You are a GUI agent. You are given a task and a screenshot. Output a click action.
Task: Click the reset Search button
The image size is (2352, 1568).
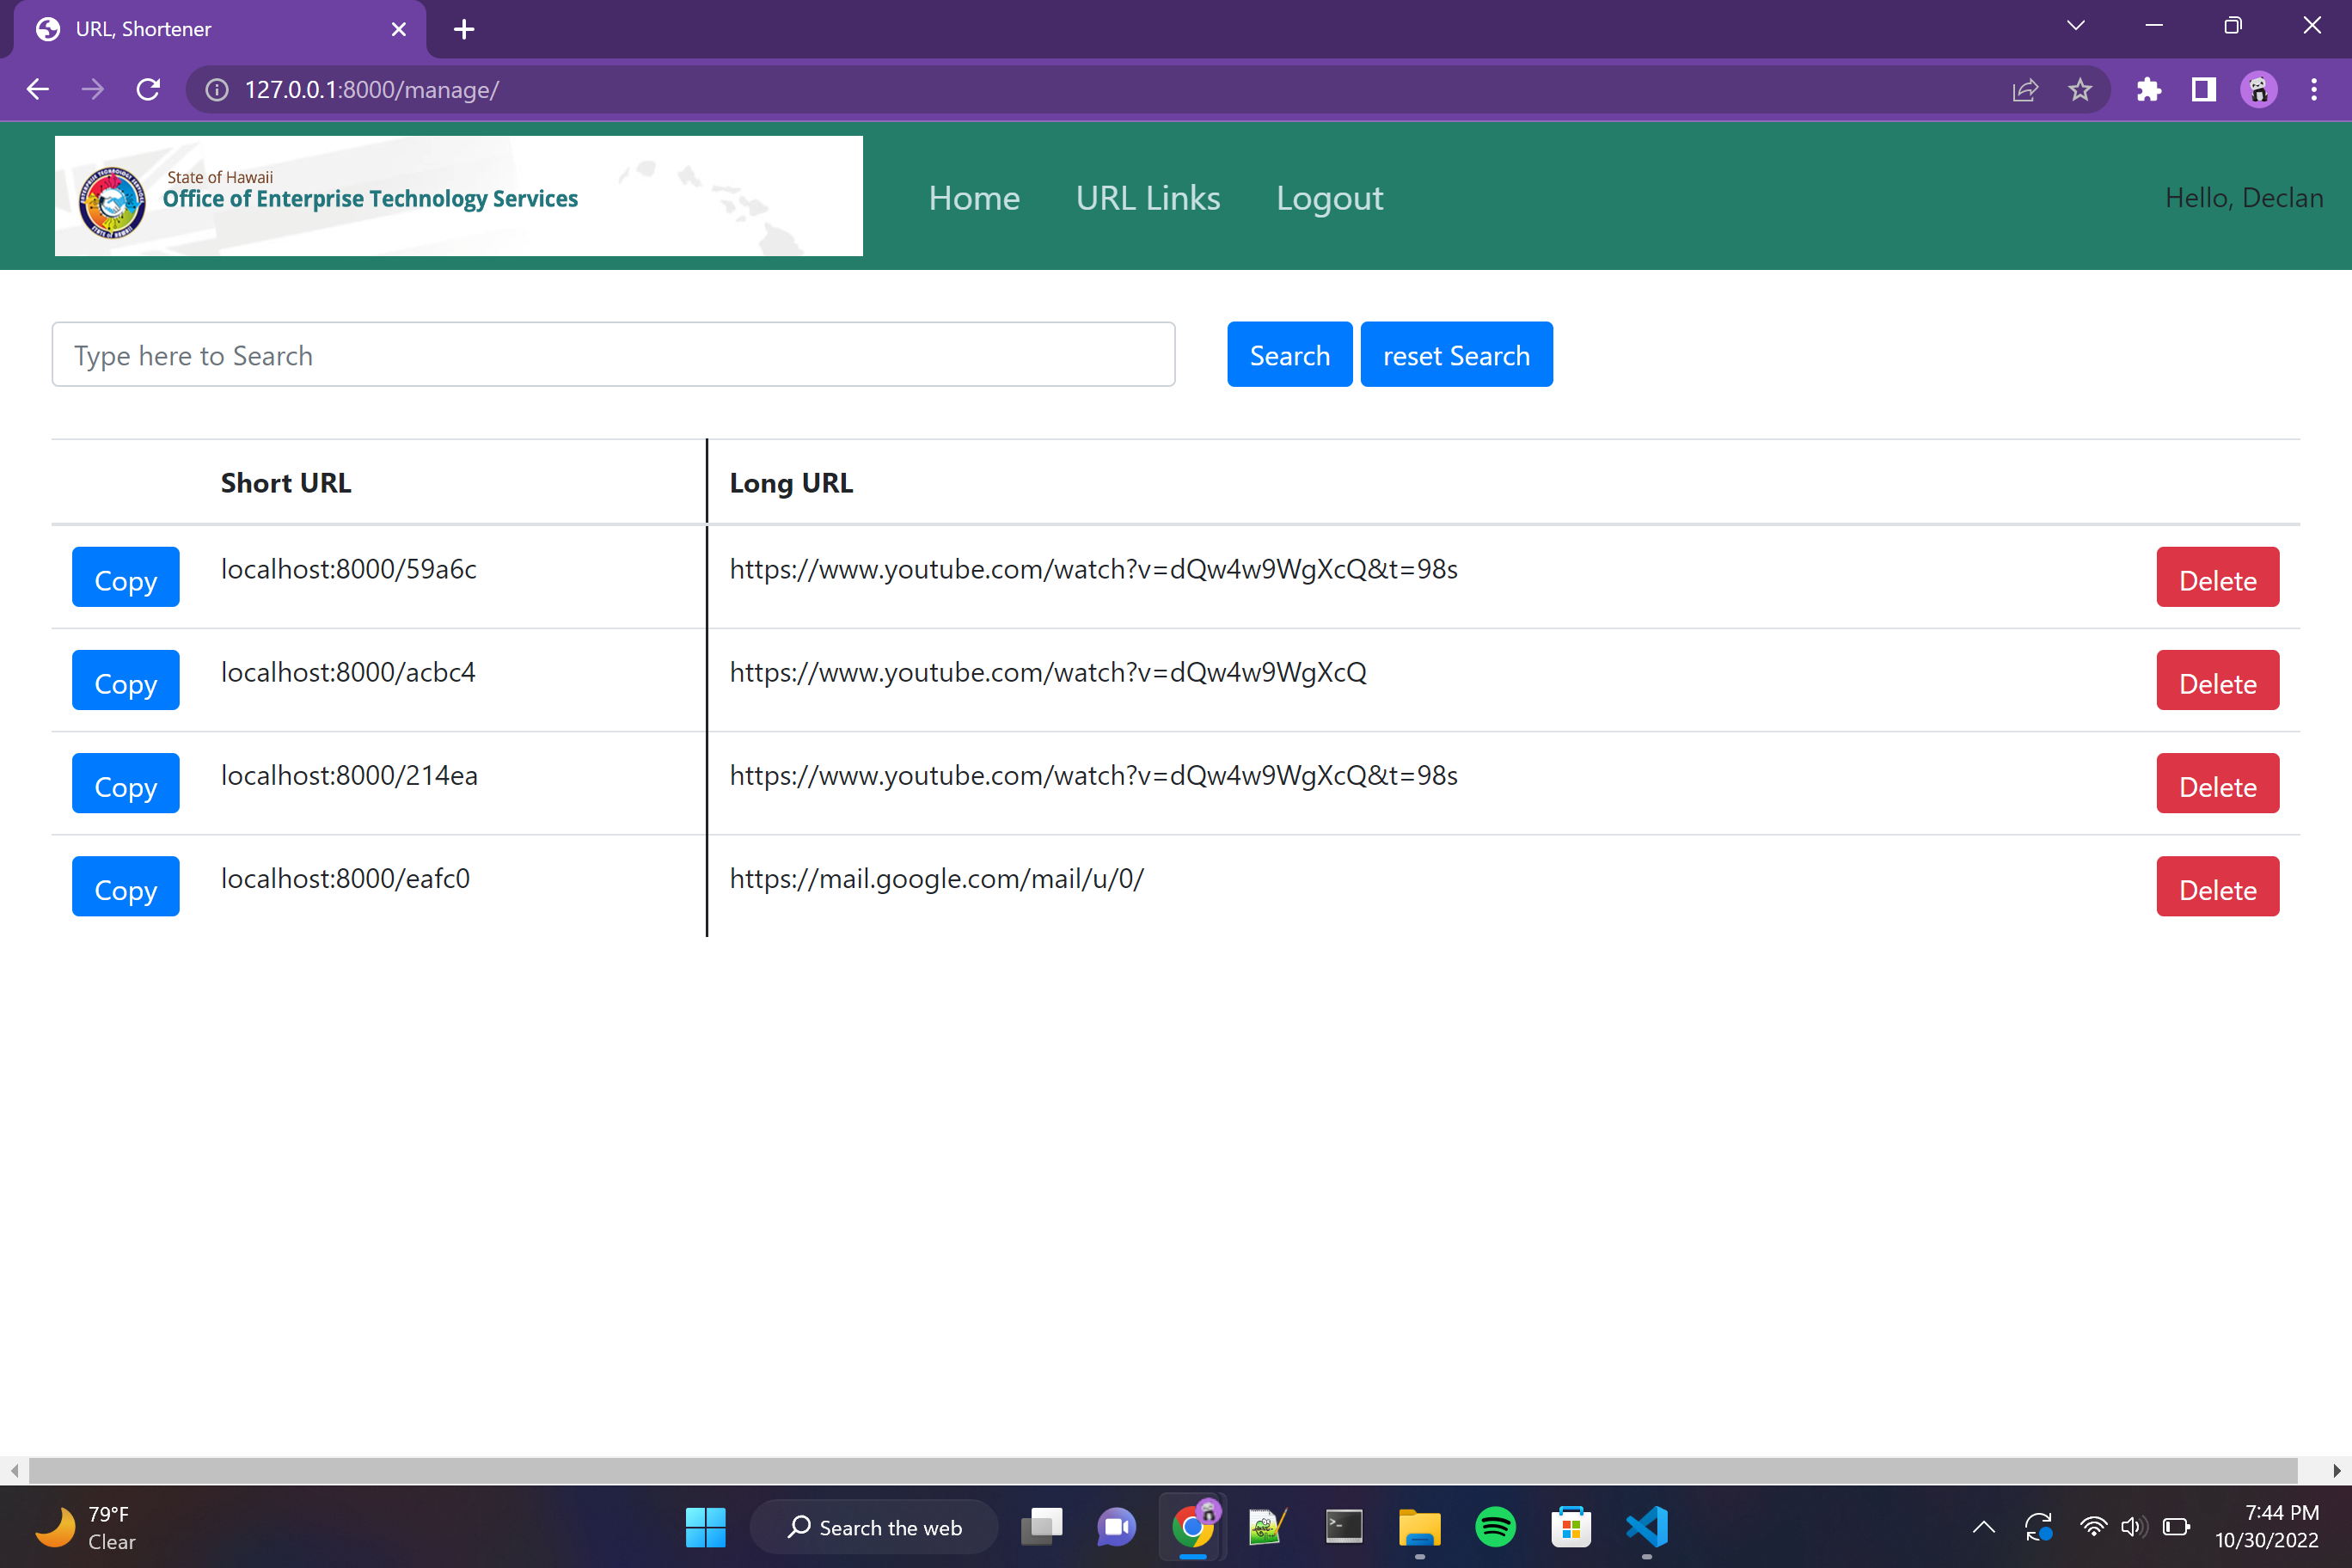coord(1456,354)
